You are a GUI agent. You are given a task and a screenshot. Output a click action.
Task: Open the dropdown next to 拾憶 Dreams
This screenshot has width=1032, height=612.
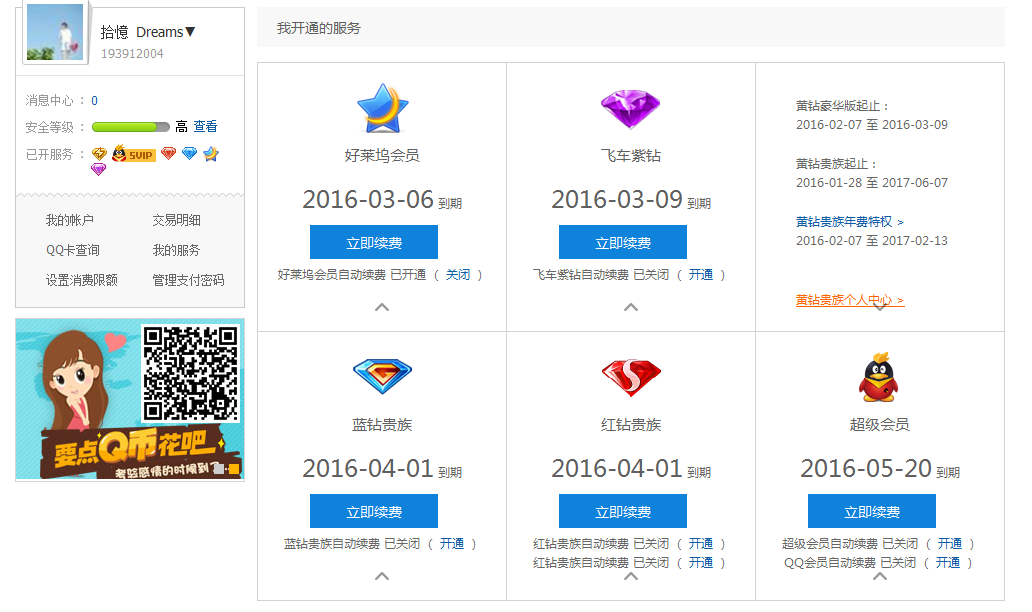point(190,32)
